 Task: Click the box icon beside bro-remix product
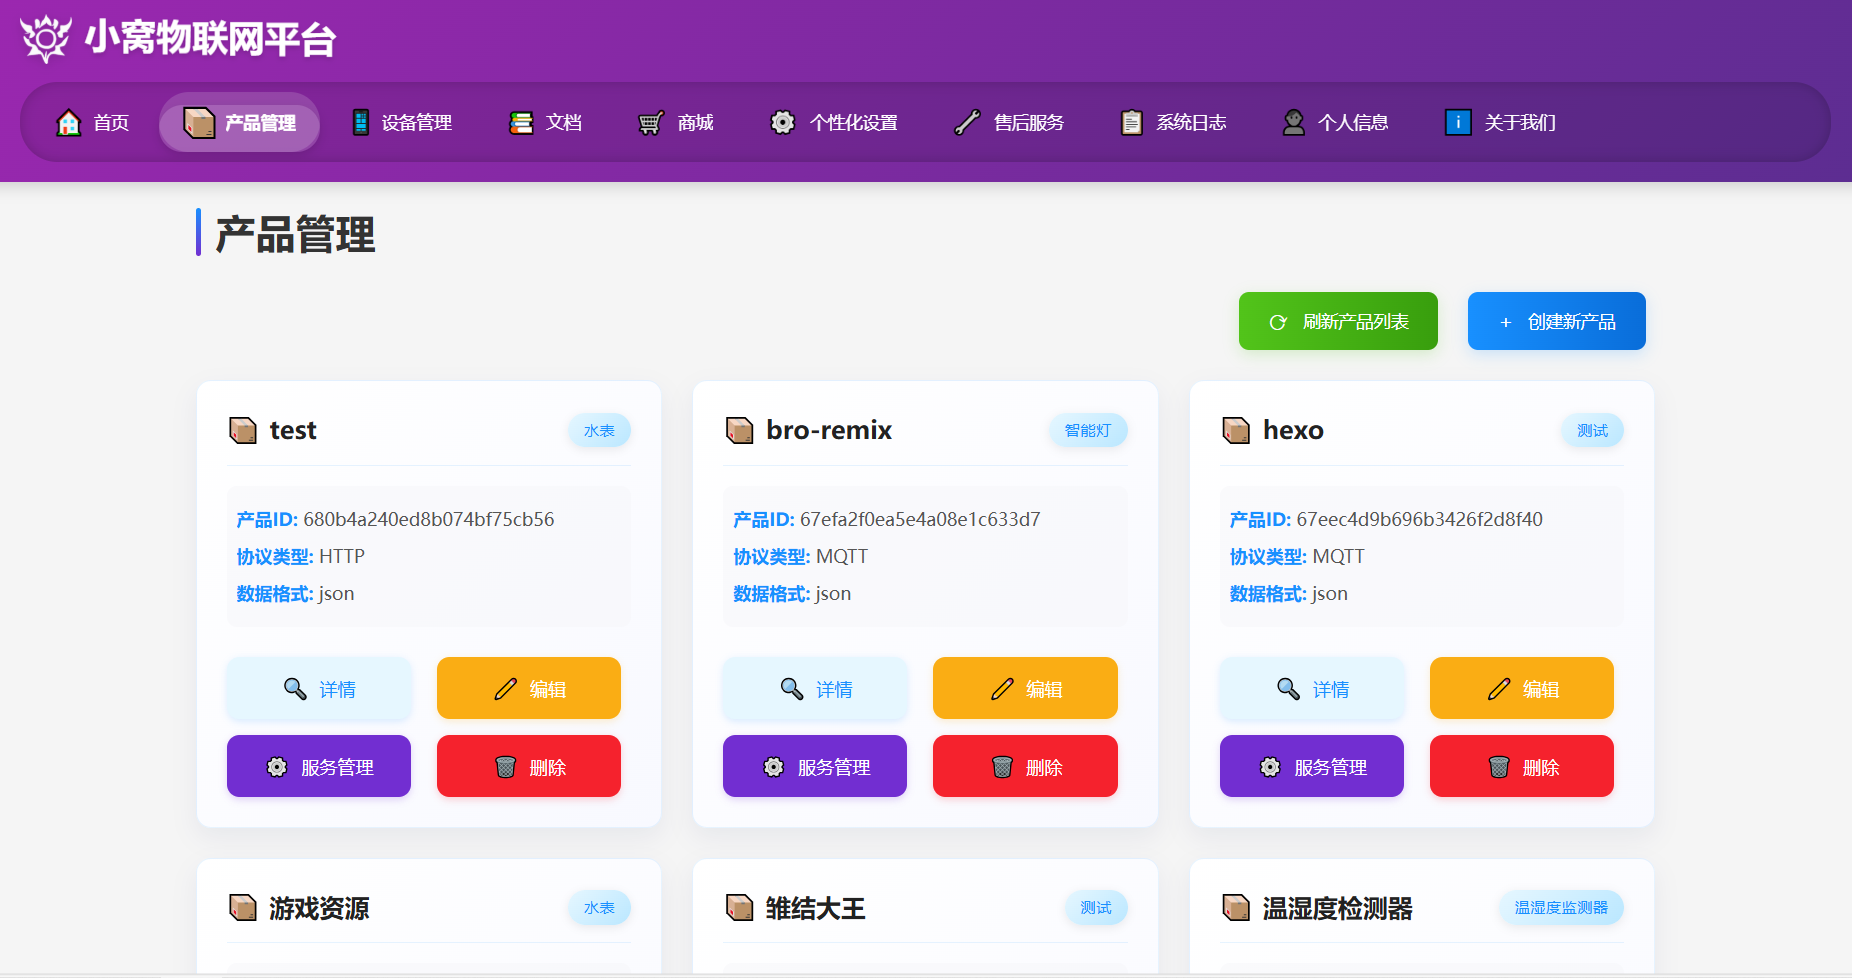point(739,430)
